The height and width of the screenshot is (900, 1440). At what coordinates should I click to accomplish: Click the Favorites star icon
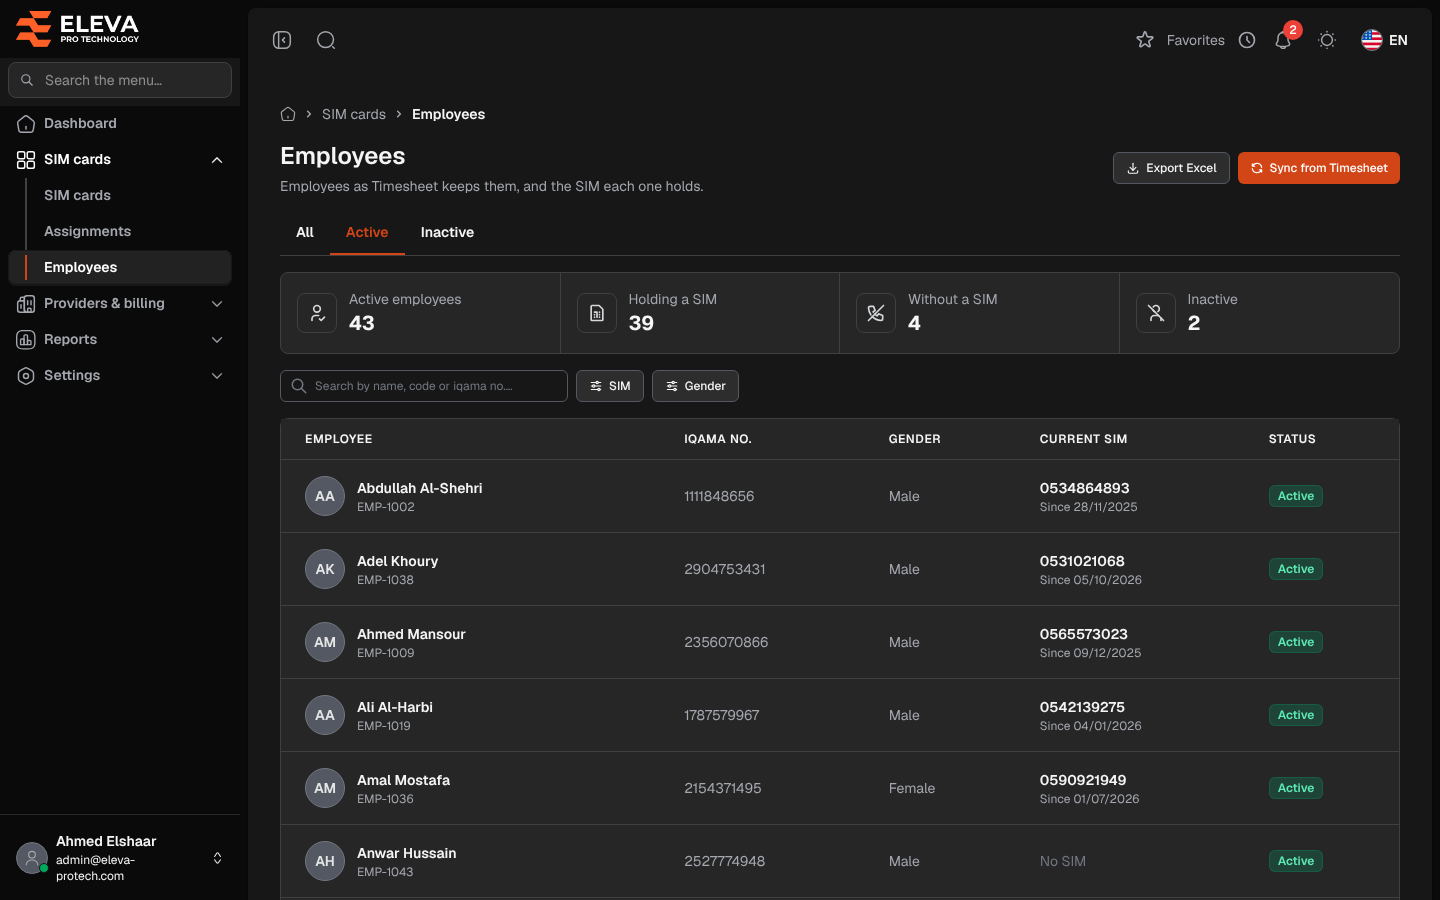pos(1145,40)
